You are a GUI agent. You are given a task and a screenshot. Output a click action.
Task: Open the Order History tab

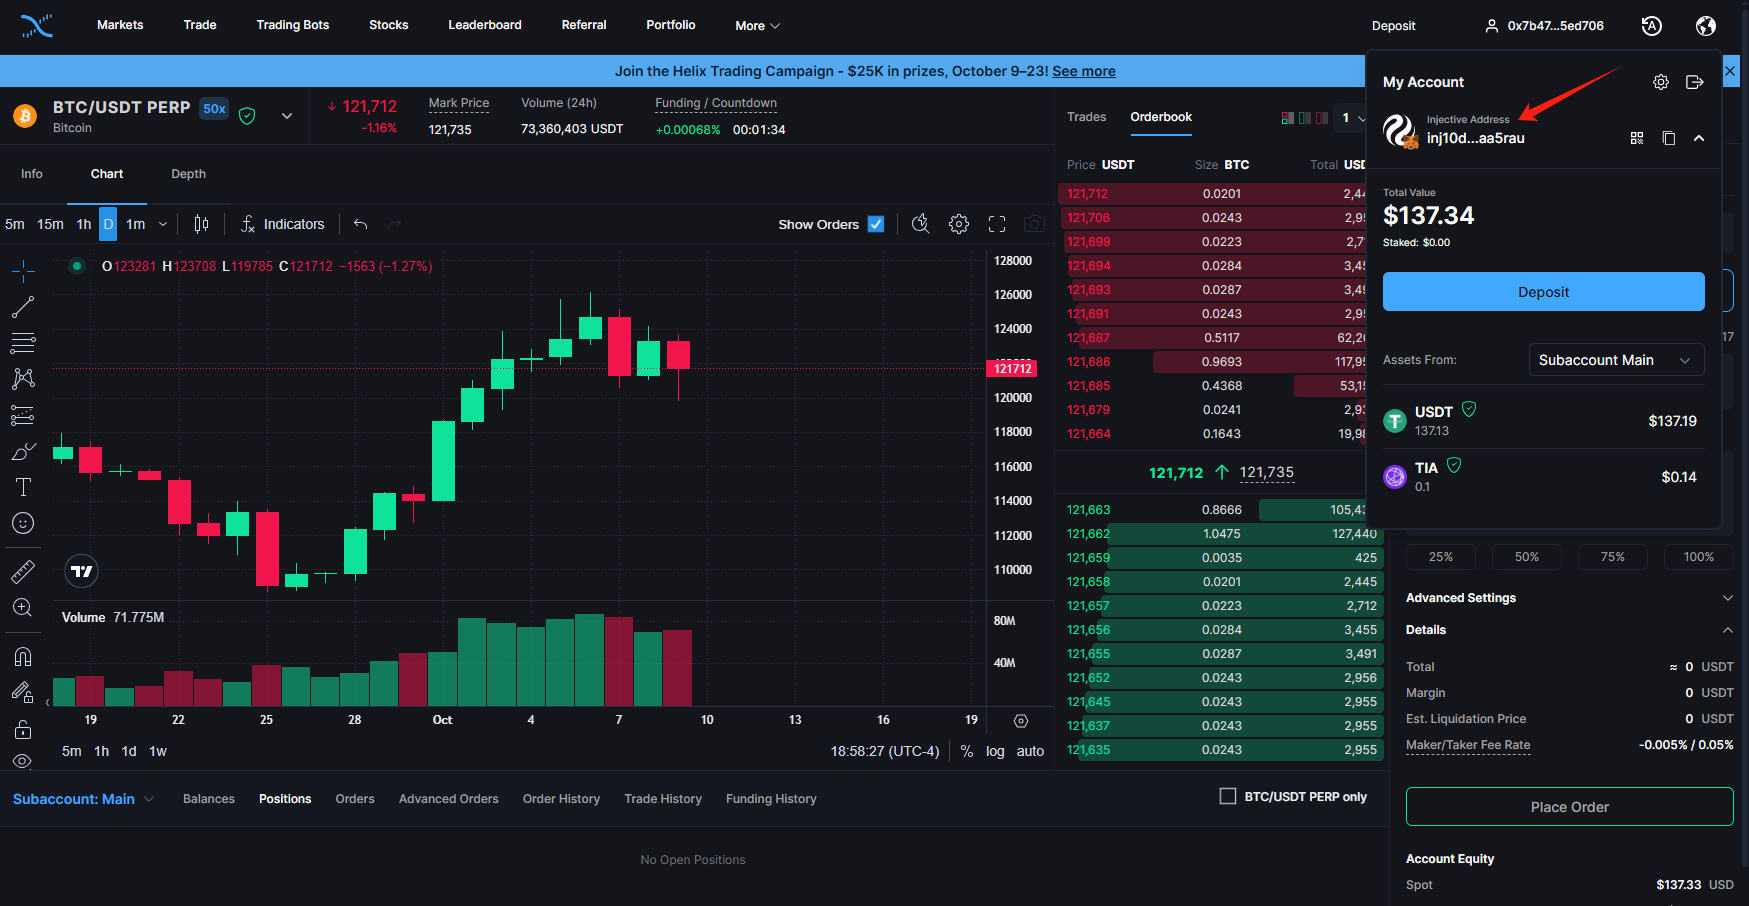561,799
